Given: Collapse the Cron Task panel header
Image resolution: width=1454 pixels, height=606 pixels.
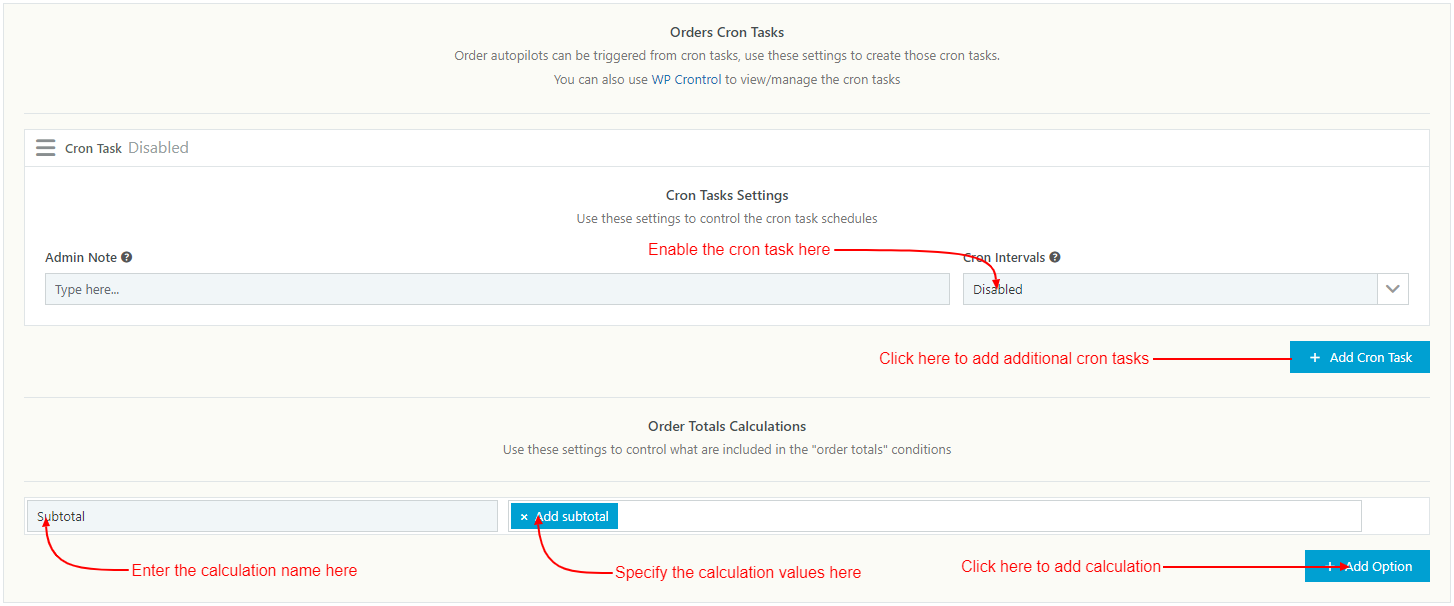Looking at the screenshot, I should (x=727, y=148).
